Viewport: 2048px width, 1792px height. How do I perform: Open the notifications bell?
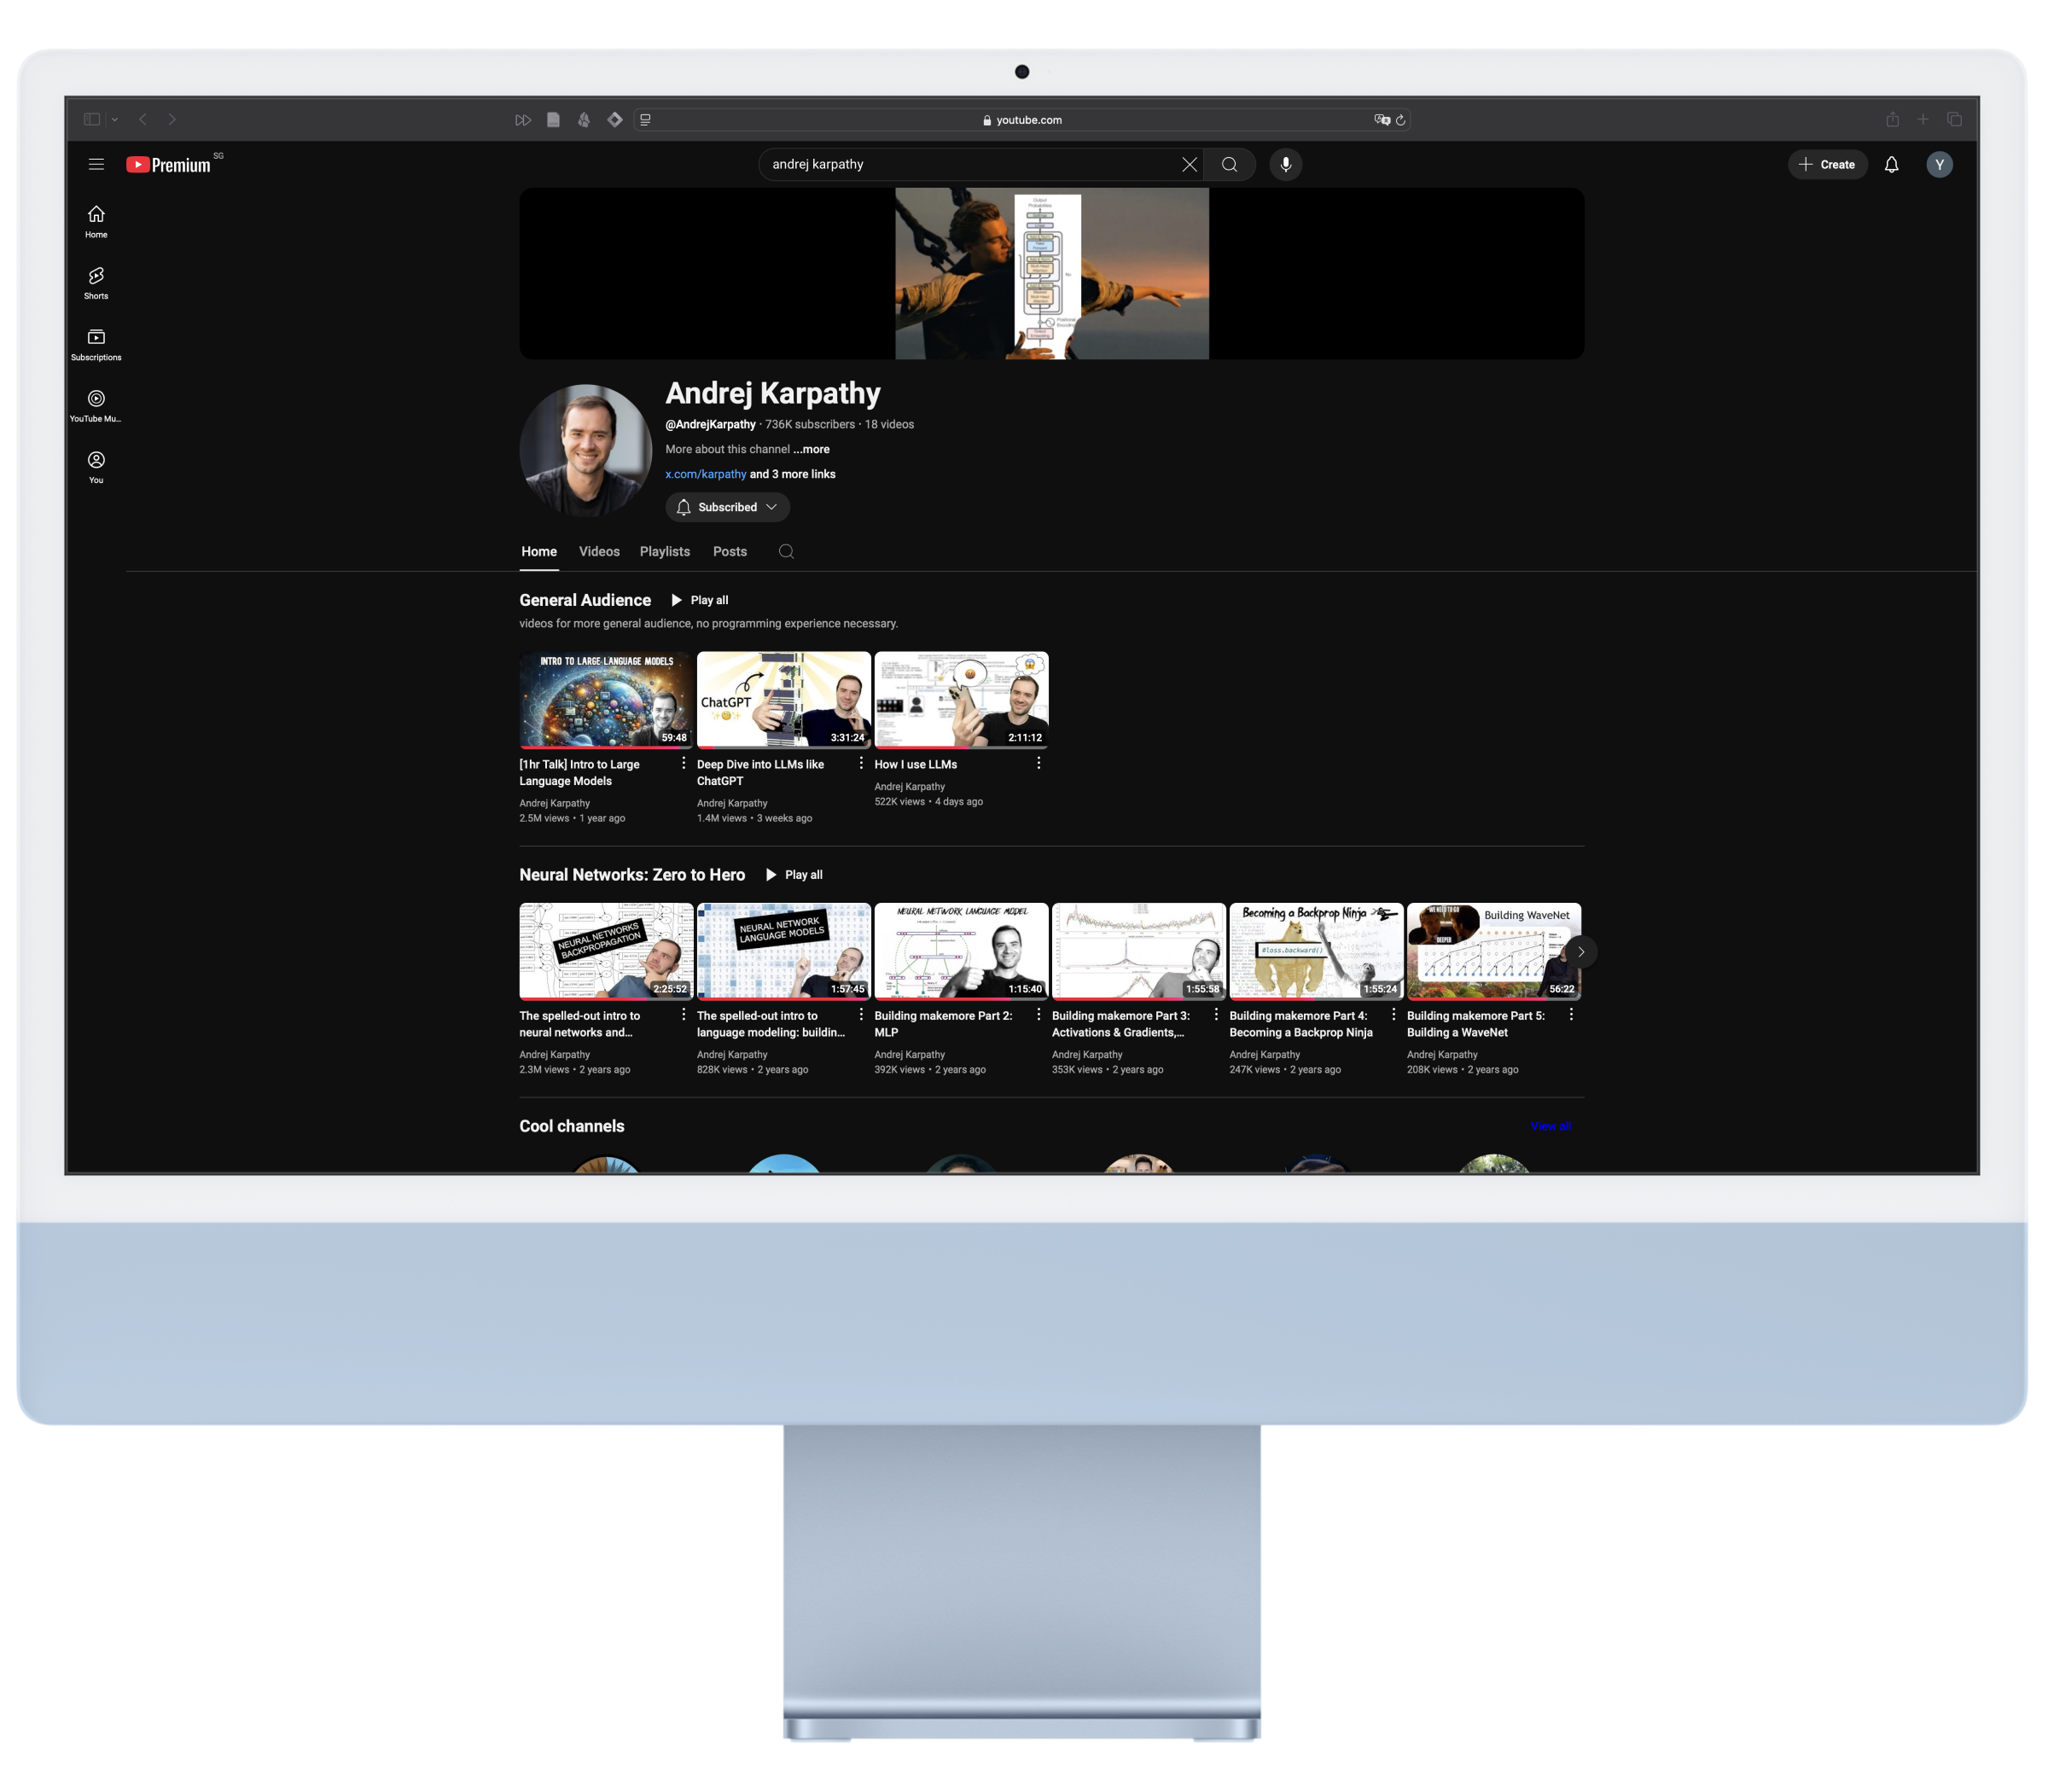[1890, 164]
